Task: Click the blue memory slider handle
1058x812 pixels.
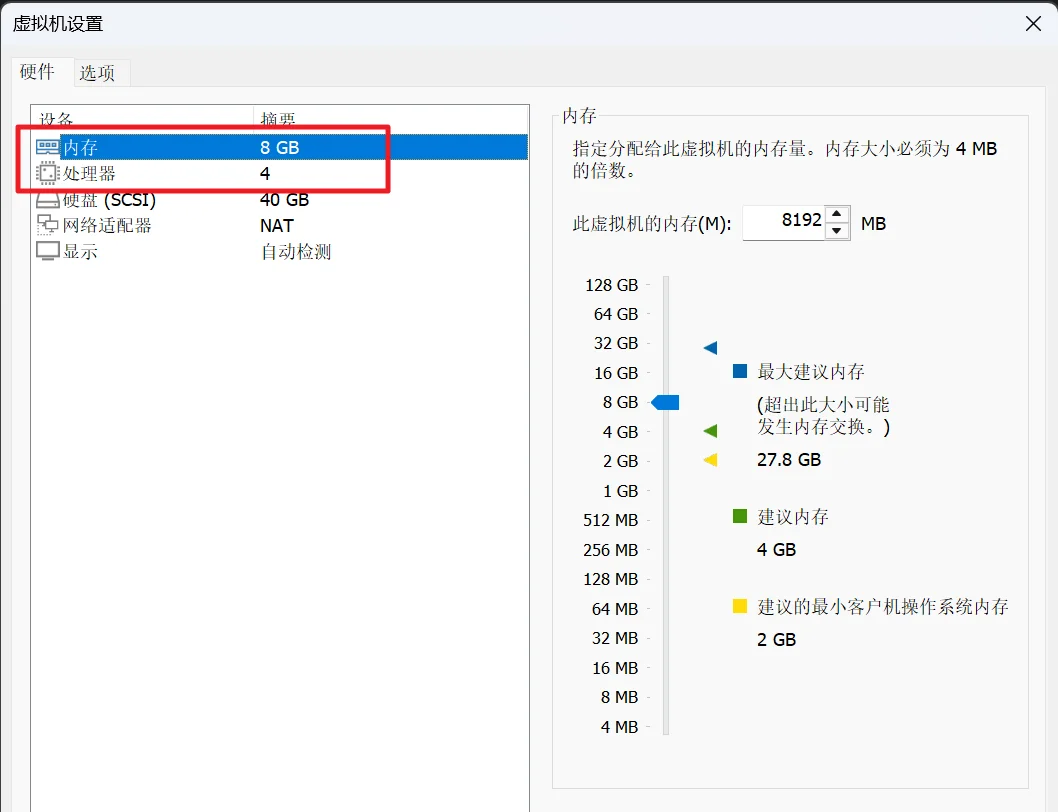Action: click(x=665, y=402)
